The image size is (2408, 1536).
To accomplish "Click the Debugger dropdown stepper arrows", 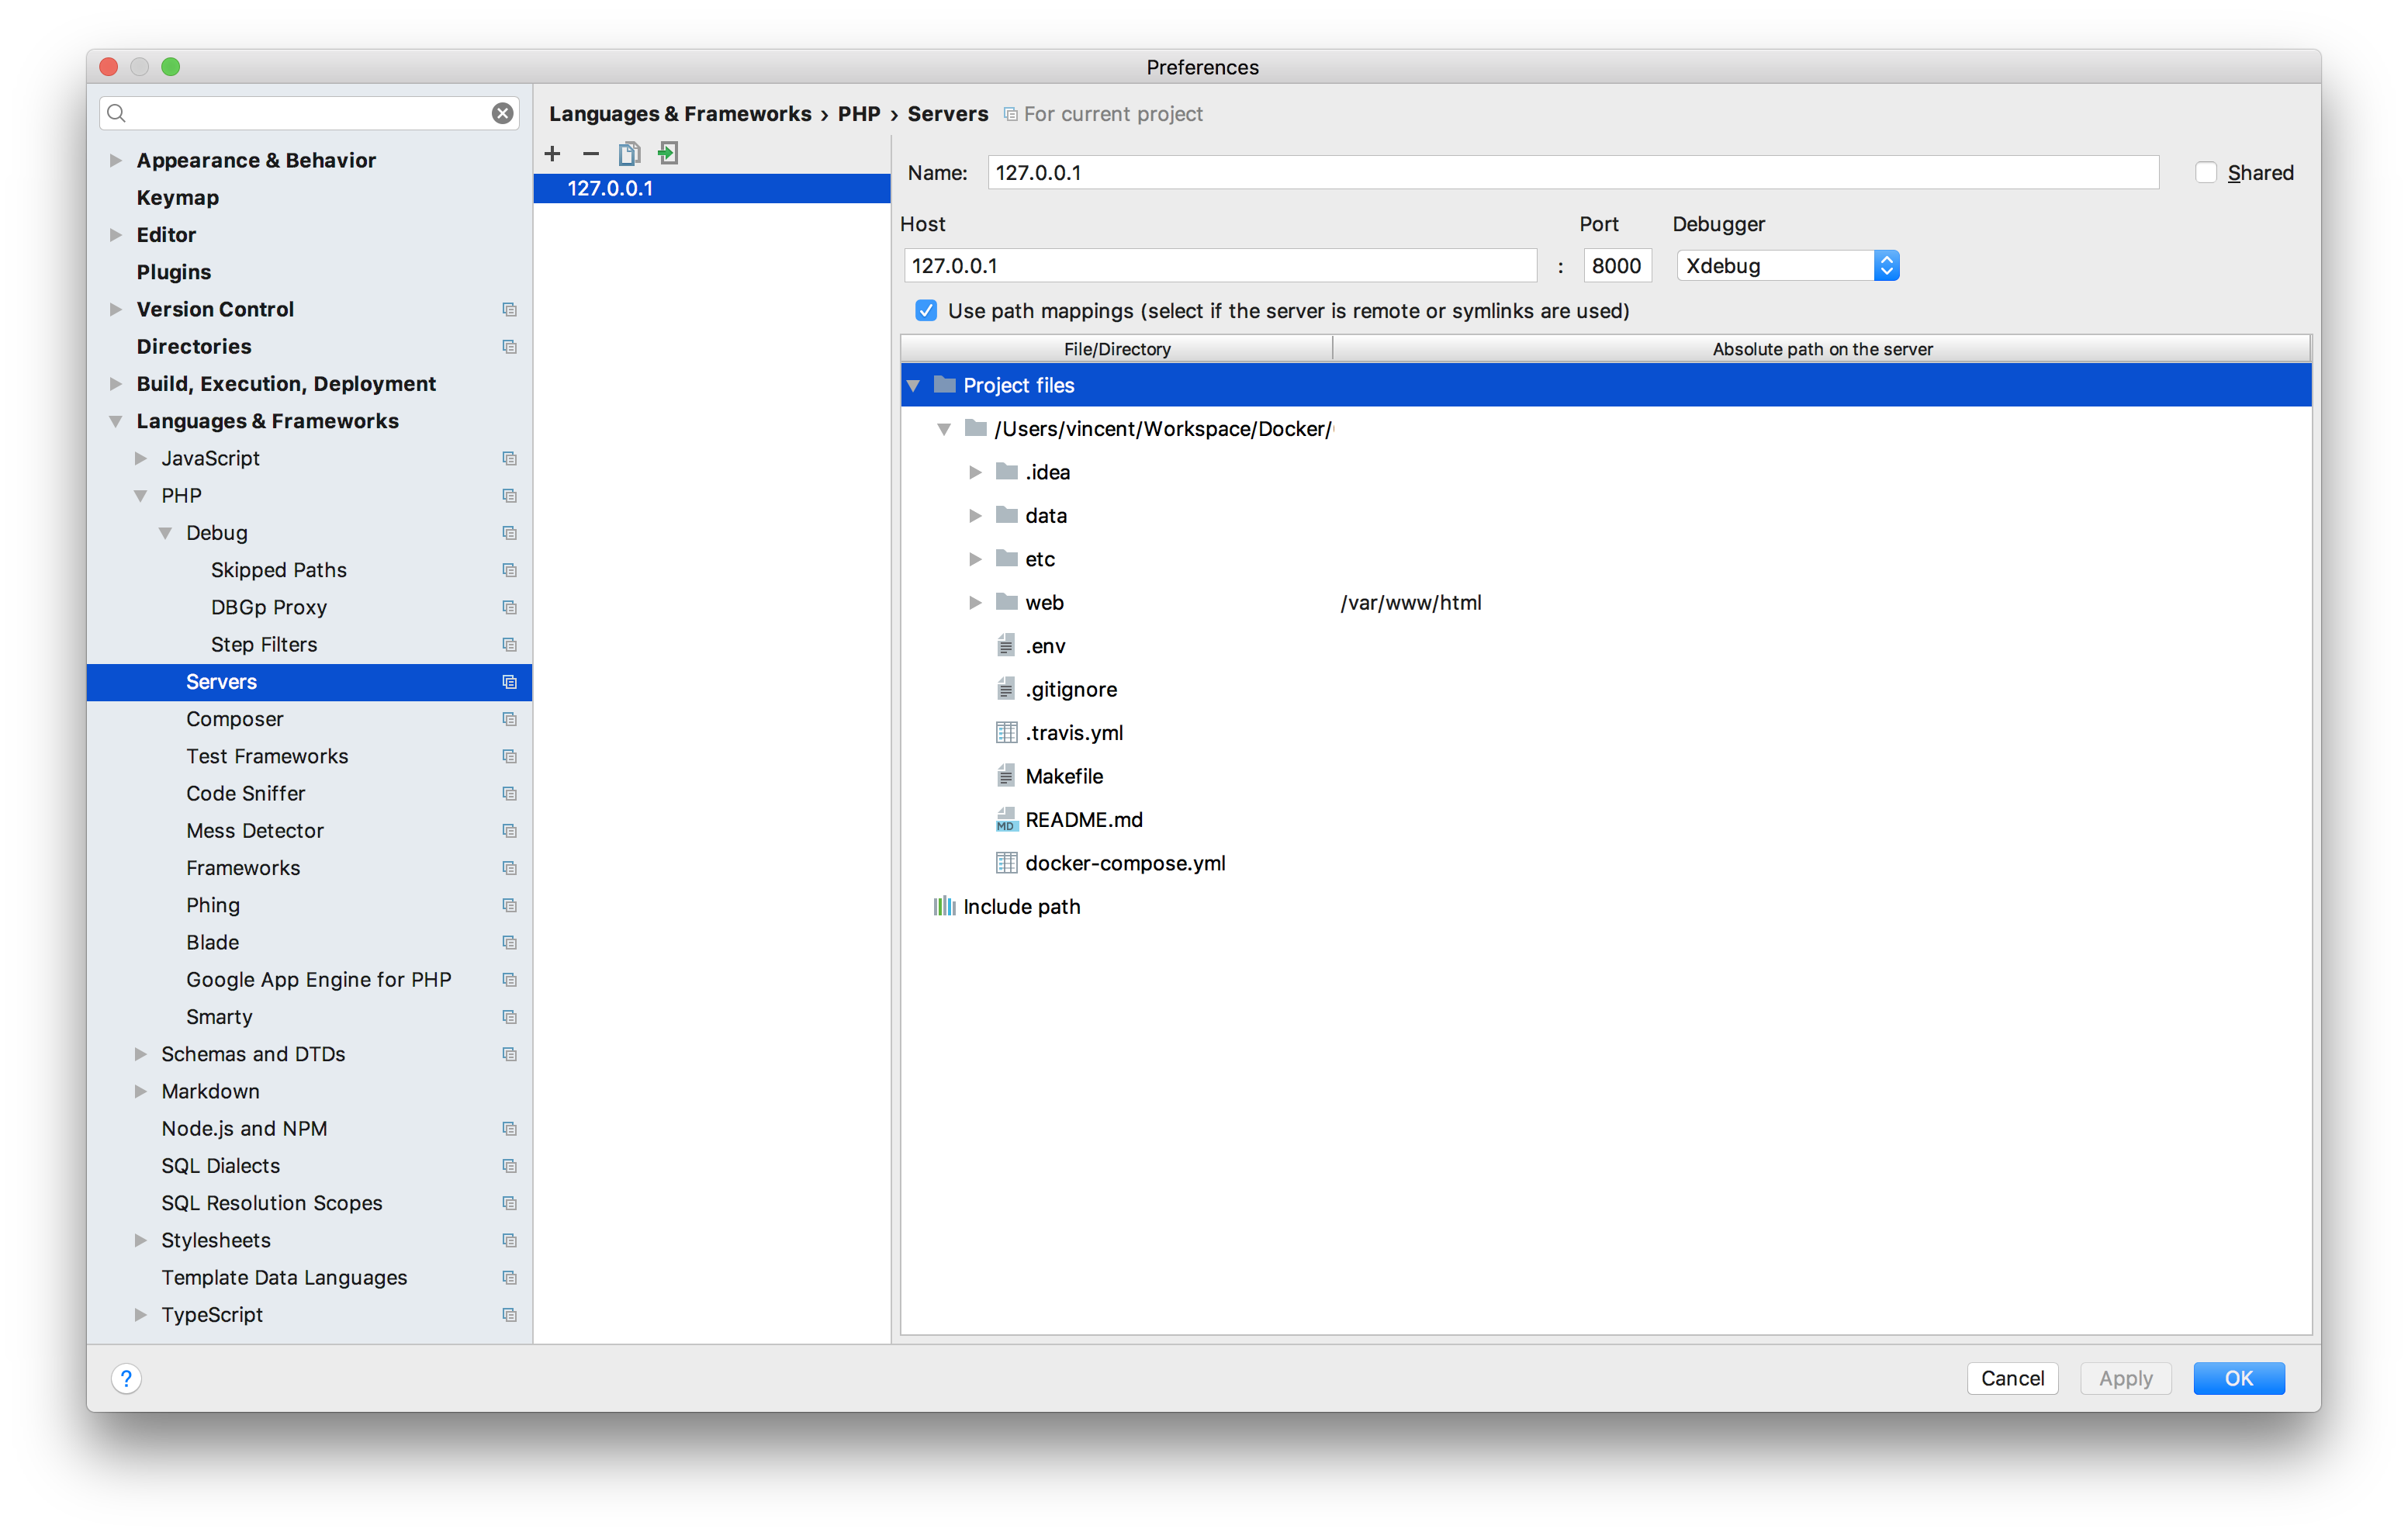I will [x=1887, y=265].
